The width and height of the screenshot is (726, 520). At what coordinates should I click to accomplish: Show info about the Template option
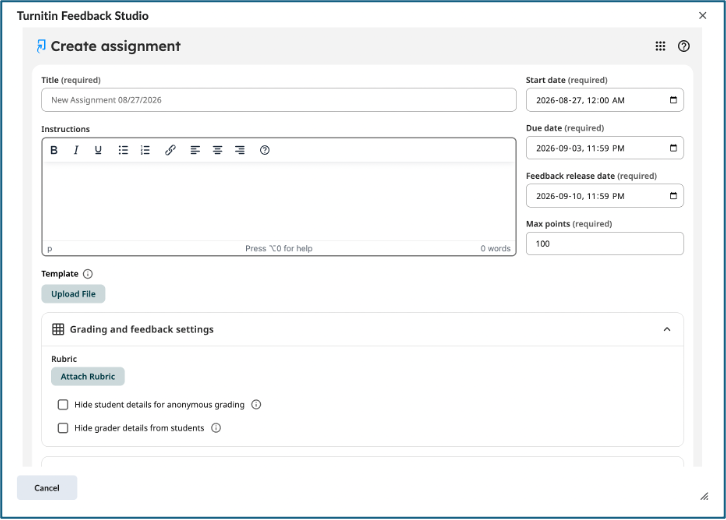[x=88, y=274]
